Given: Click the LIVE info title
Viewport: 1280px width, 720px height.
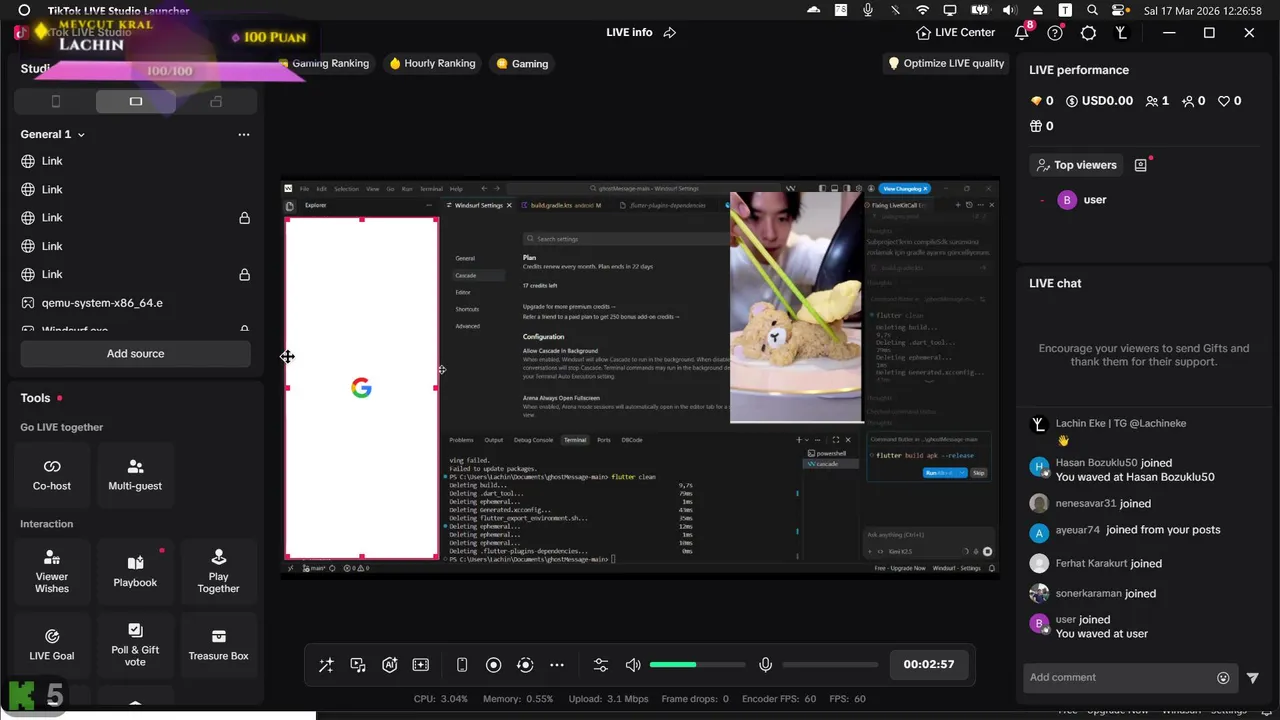Looking at the screenshot, I should [629, 32].
